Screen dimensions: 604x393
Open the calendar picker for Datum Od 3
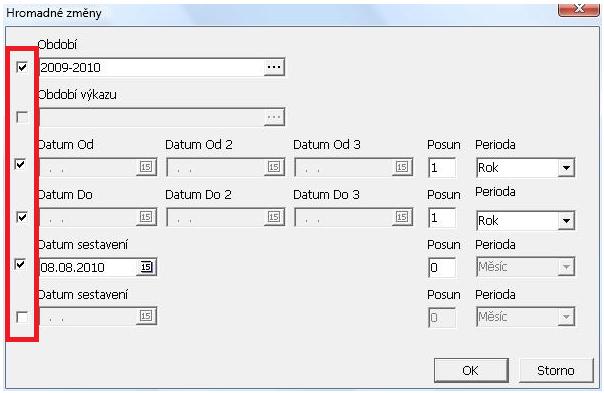point(402,167)
